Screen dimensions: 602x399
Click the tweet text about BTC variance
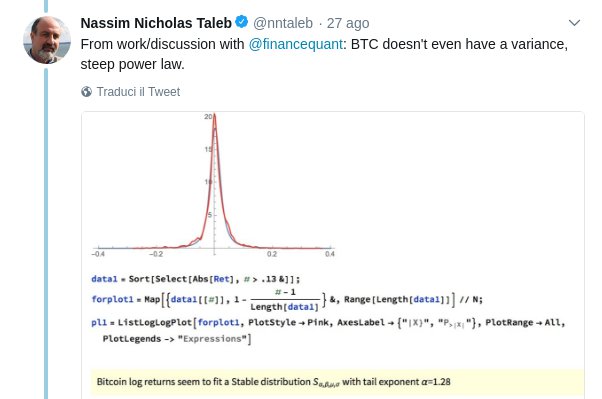click(x=324, y=54)
